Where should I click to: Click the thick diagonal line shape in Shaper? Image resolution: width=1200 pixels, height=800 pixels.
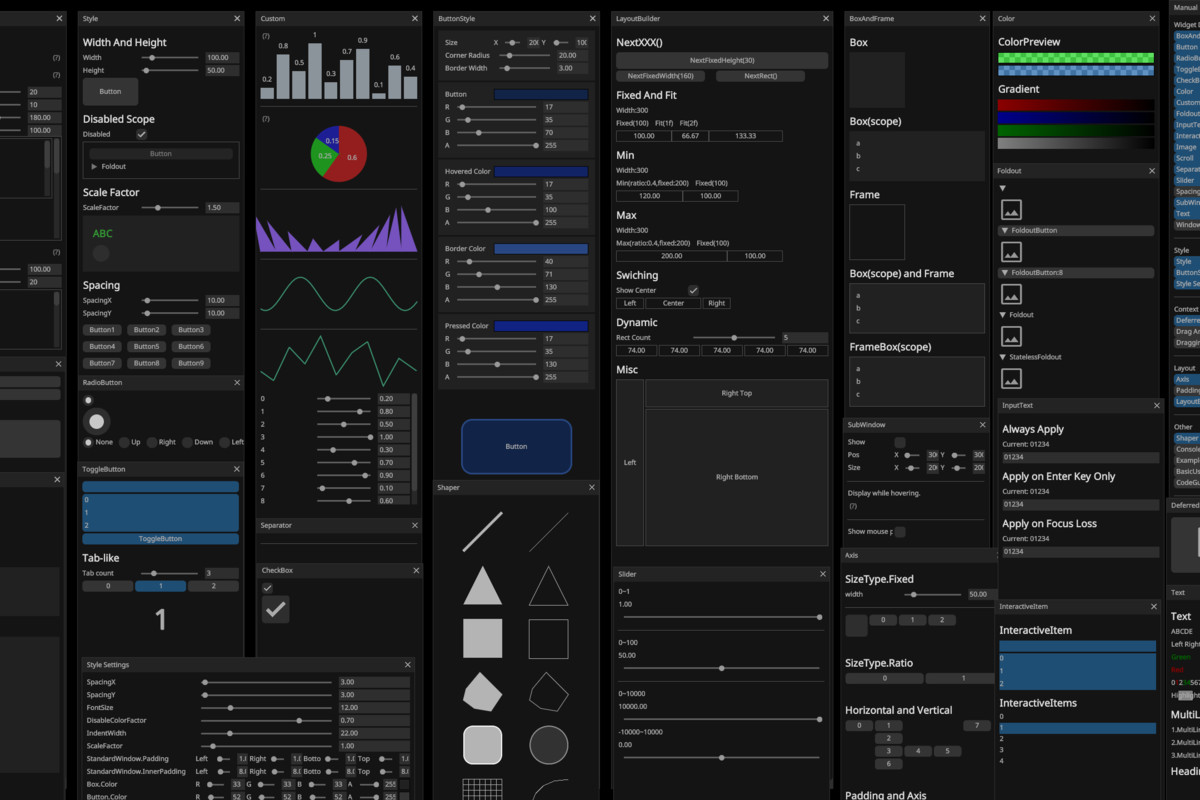coord(483,532)
